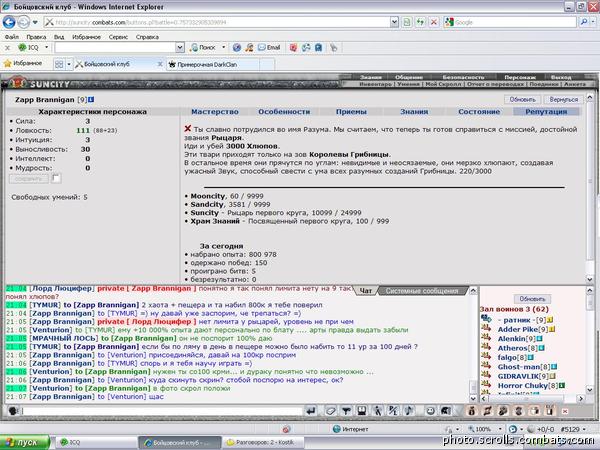This screenshot has height=450, width=600.
Task: Click the browser Forward arrow button
Action: click(x=24, y=22)
